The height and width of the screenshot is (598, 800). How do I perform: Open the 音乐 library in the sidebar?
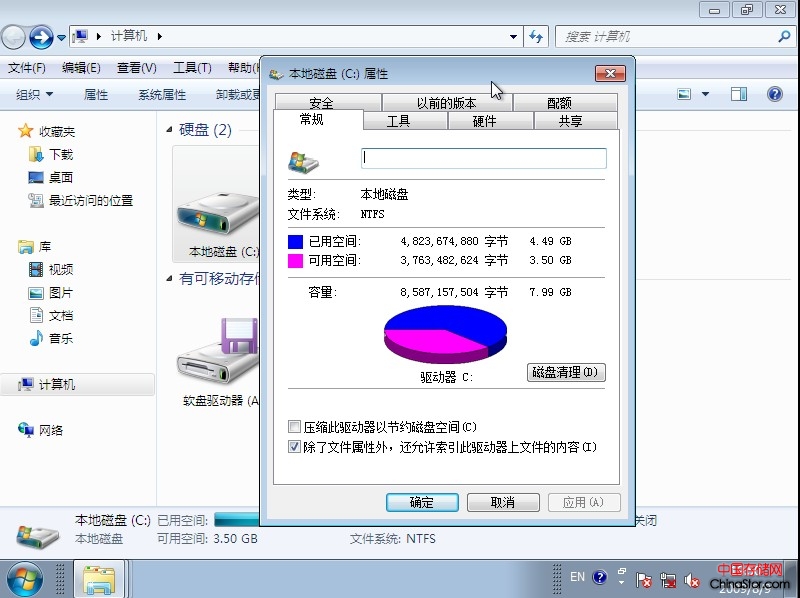36,339
